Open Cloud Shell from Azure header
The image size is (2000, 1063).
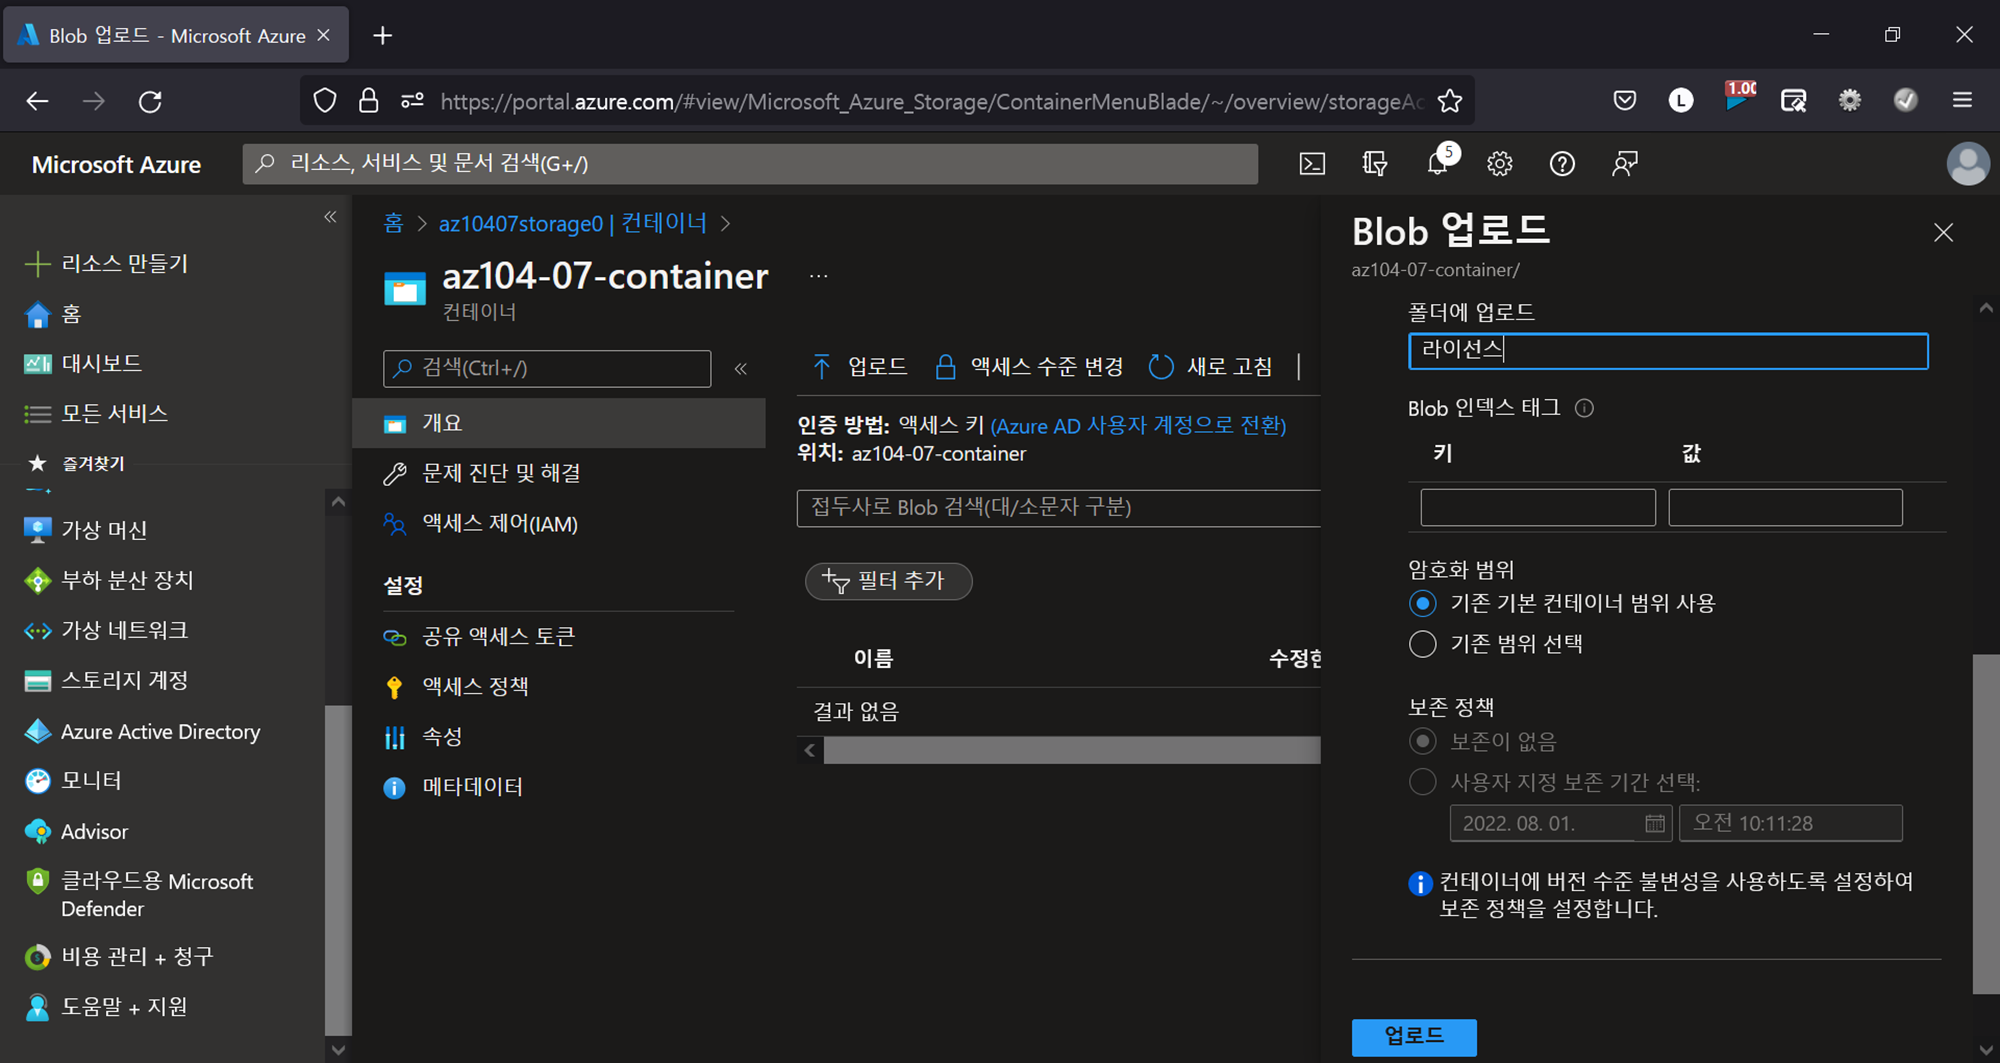1312,164
